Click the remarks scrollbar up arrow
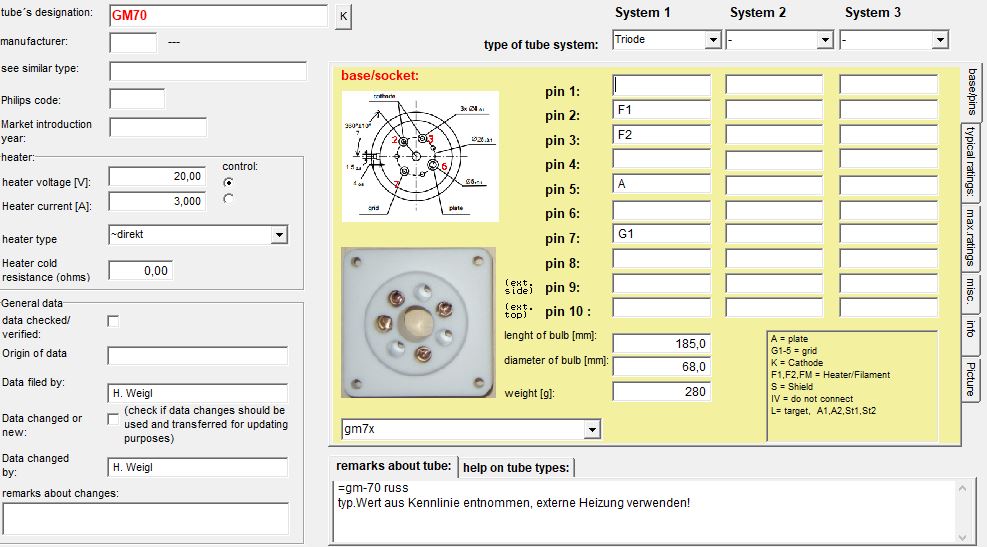The height and width of the screenshot is (547, 987). click(962, 488)
